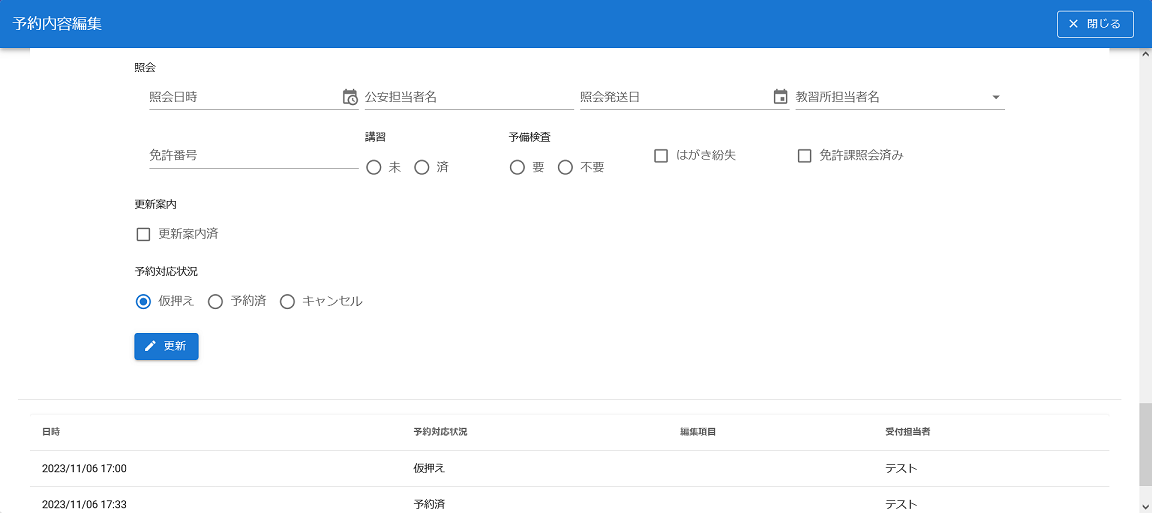Open the 照会日時 date-time picker icon

(350, 97)
